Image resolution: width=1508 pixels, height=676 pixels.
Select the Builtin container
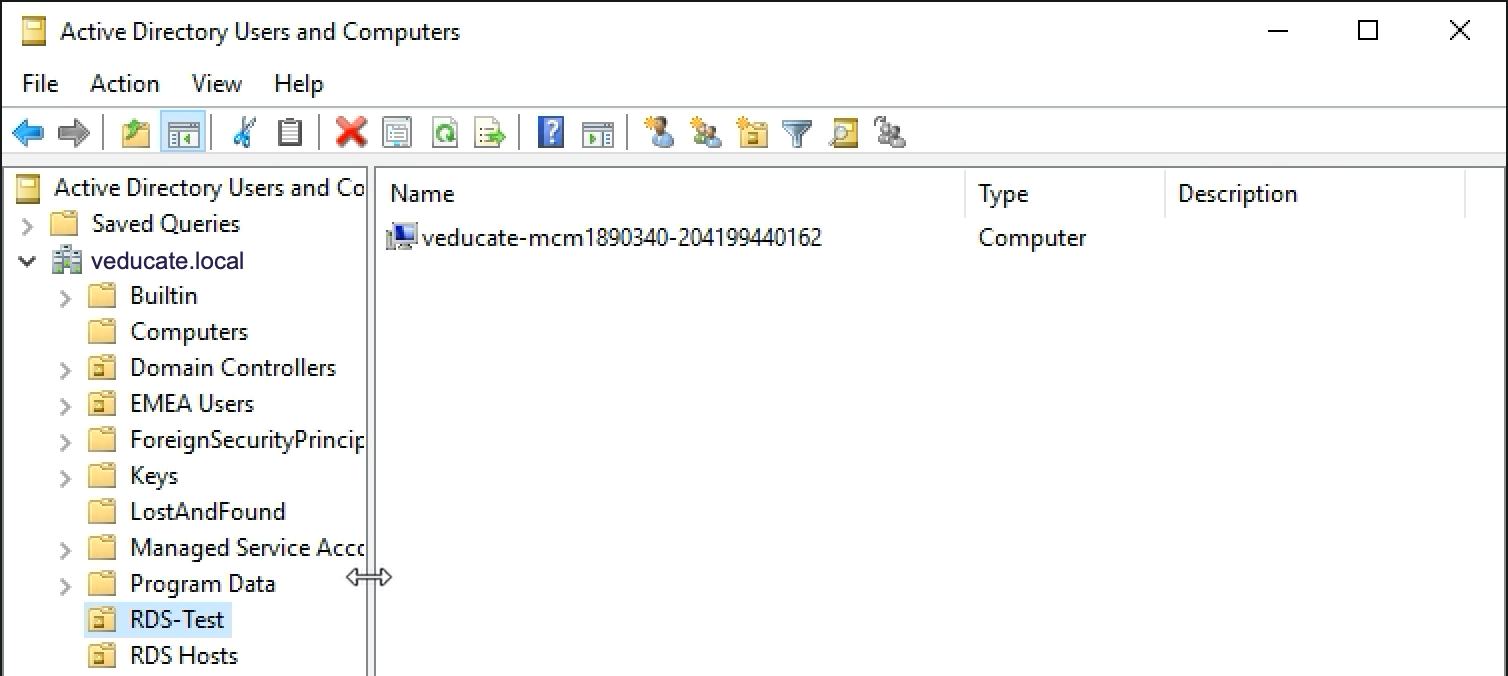[164, 296]
